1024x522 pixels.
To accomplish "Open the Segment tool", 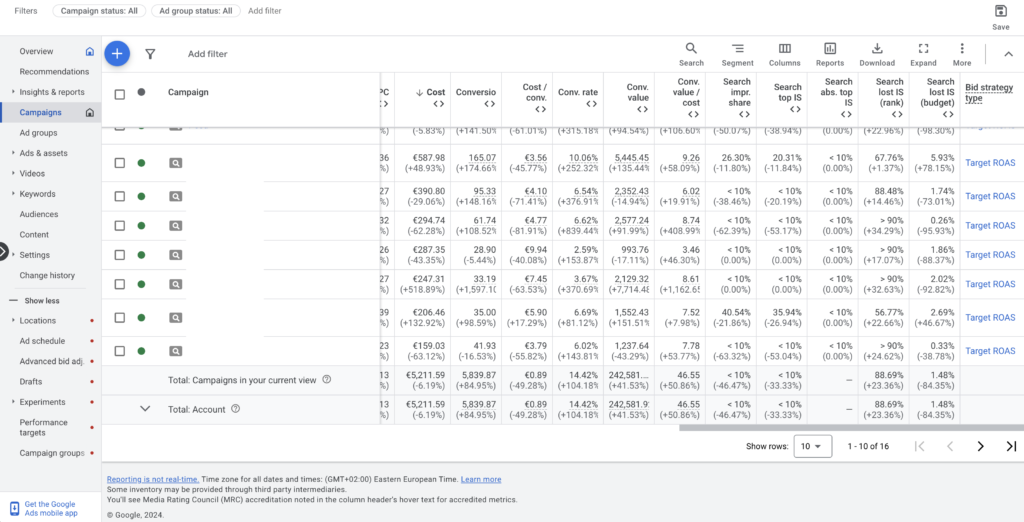I will click(737, 54).
